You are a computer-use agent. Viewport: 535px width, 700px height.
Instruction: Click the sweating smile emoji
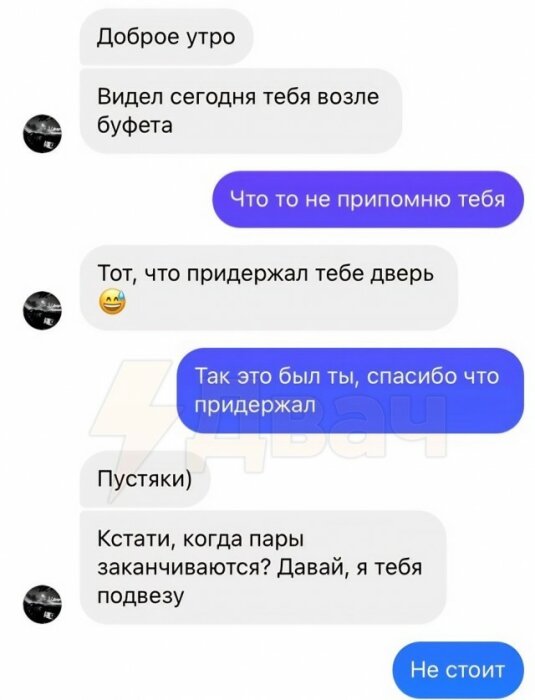point(112,301)
